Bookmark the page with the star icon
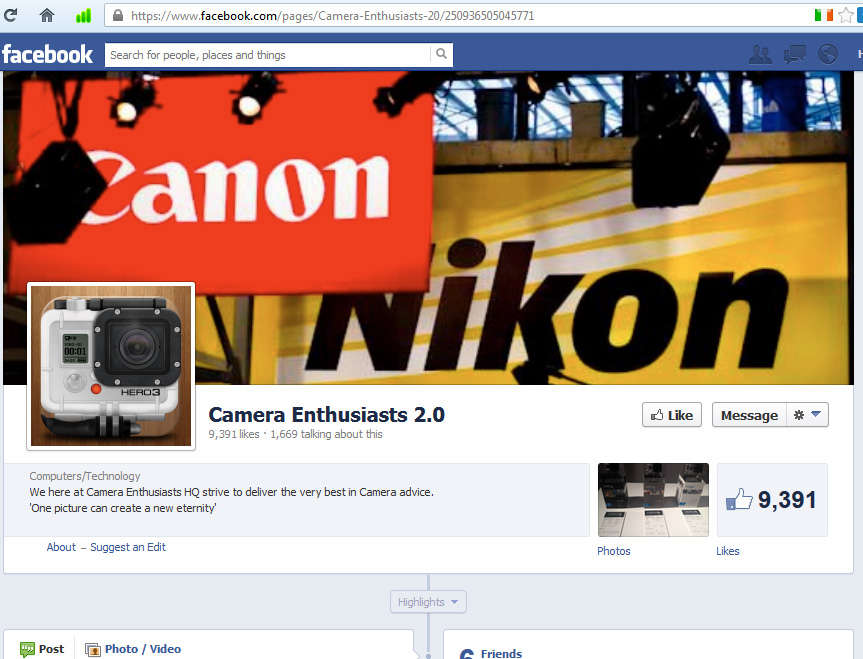 coord(847,15)
